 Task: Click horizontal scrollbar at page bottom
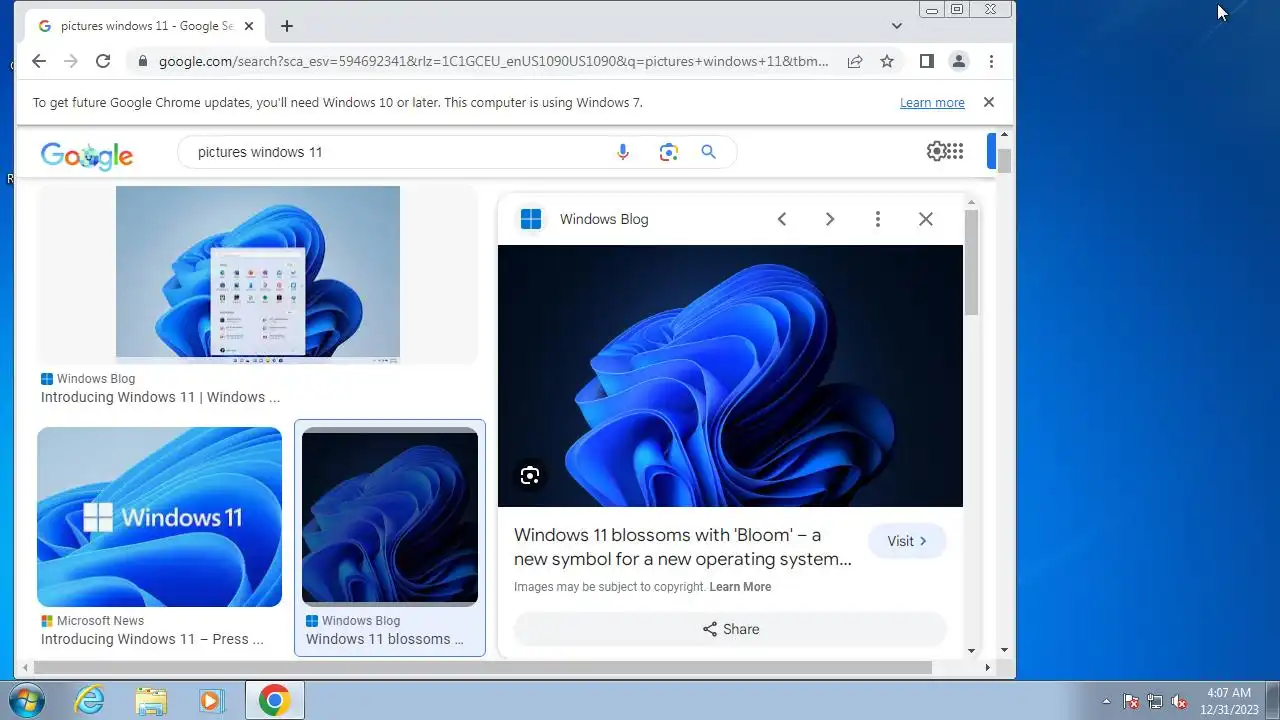(x=482, y=667)
